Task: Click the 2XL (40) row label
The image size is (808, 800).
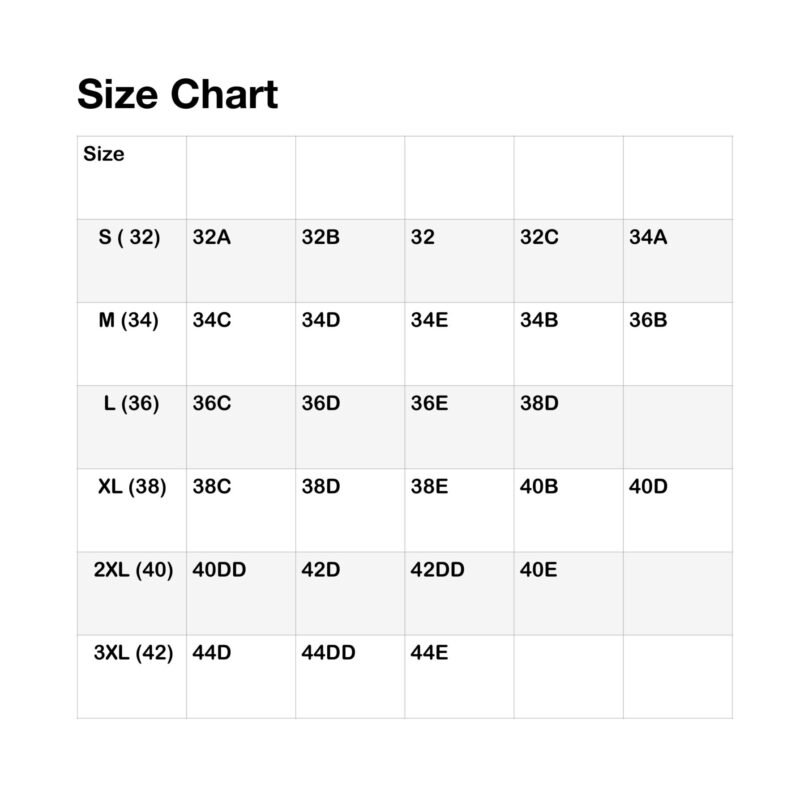Action: (x=133, y=570)
